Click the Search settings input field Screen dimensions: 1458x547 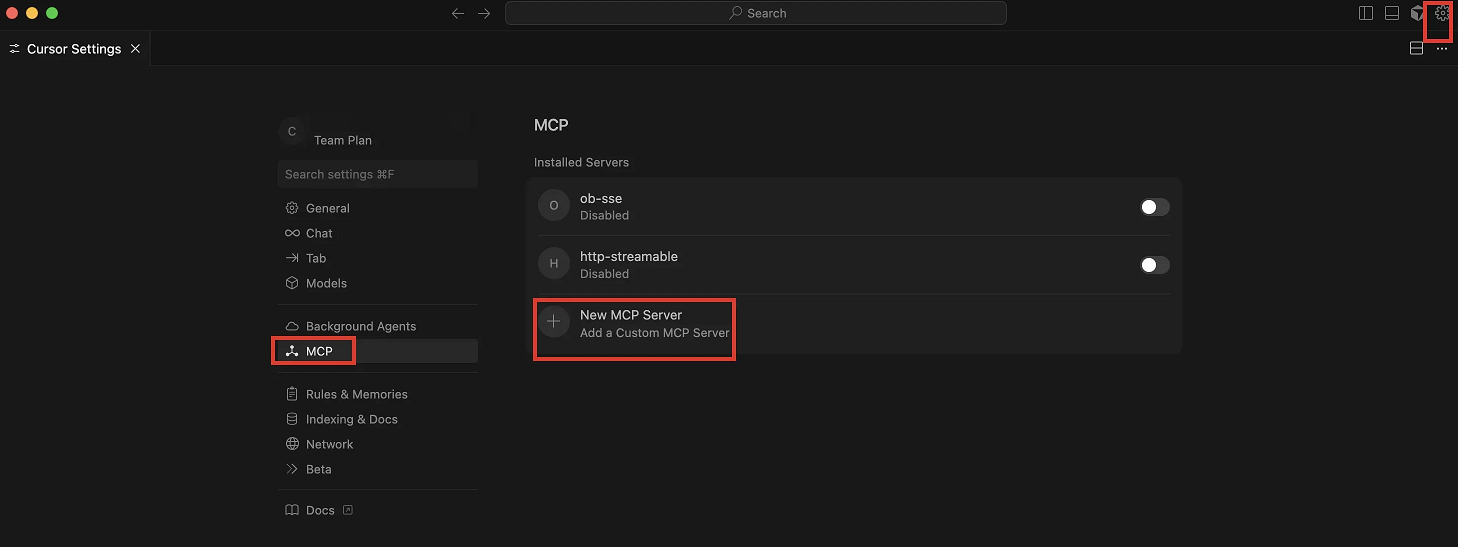(x=377, y=174)
